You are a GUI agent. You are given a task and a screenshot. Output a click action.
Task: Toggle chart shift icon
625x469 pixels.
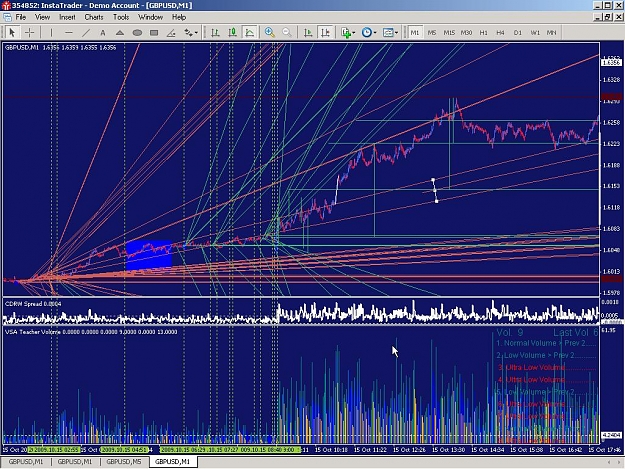325,33
